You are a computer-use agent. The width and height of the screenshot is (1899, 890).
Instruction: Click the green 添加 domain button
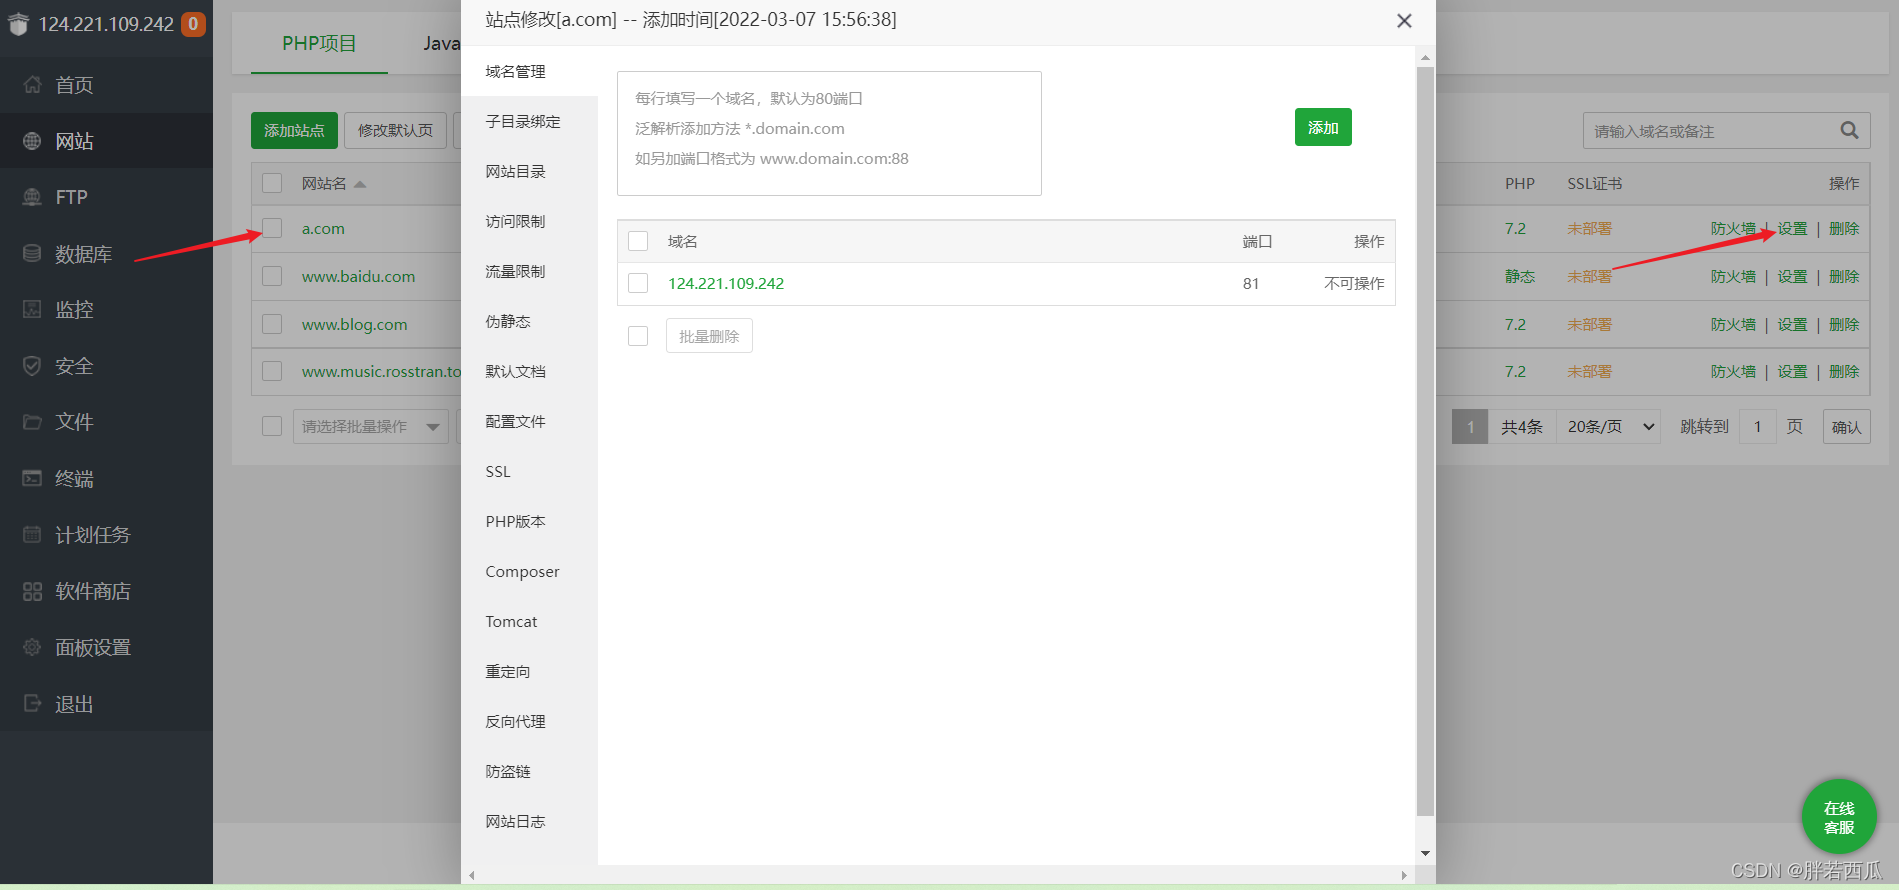pyautogui.click(x=1323, y=127)
